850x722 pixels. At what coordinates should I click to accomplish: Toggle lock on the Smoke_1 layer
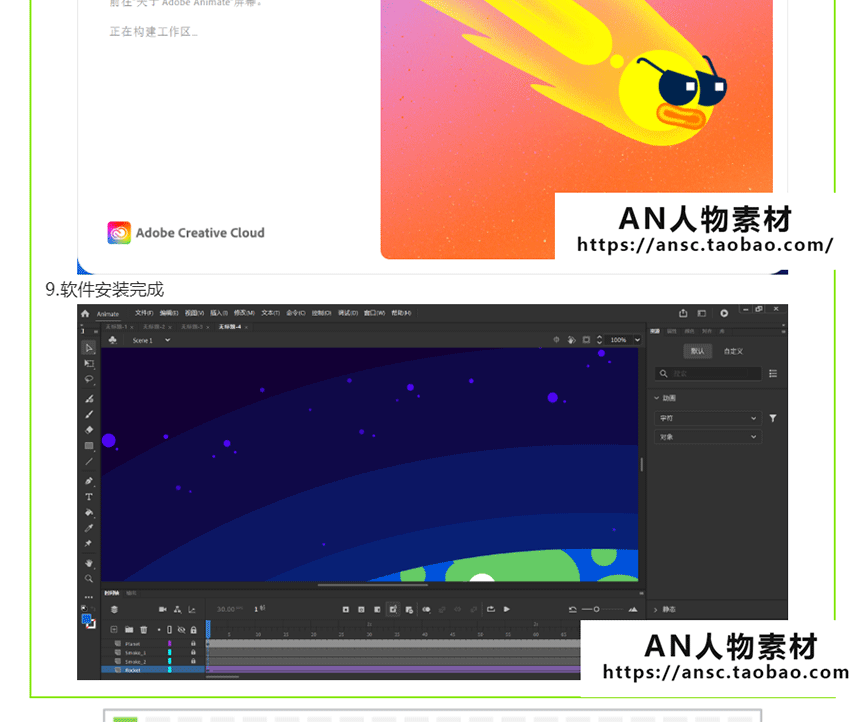pyautogui.click(x=193, y=652)
